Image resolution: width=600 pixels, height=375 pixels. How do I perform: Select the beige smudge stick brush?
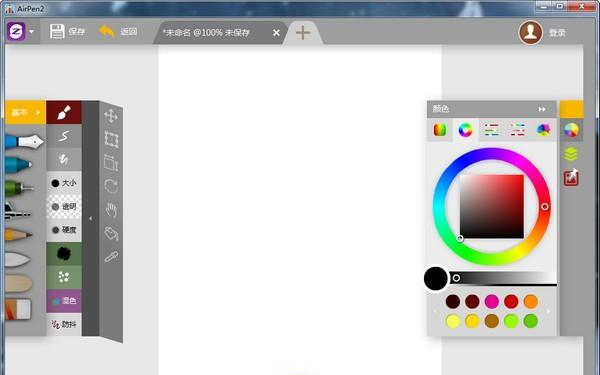coord(18,284)
